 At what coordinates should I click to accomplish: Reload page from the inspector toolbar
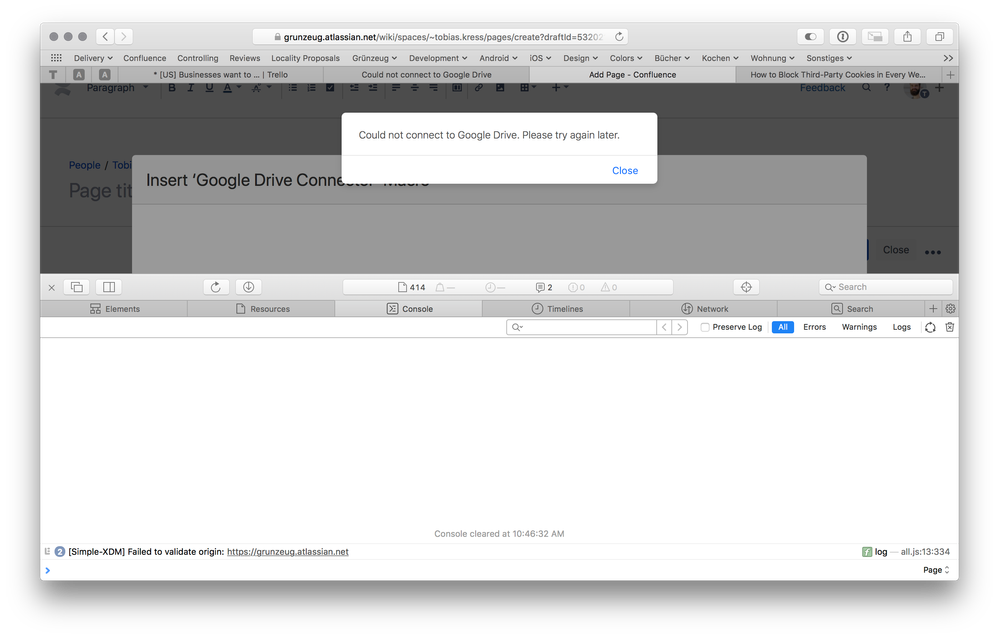(x=216, y=287)
